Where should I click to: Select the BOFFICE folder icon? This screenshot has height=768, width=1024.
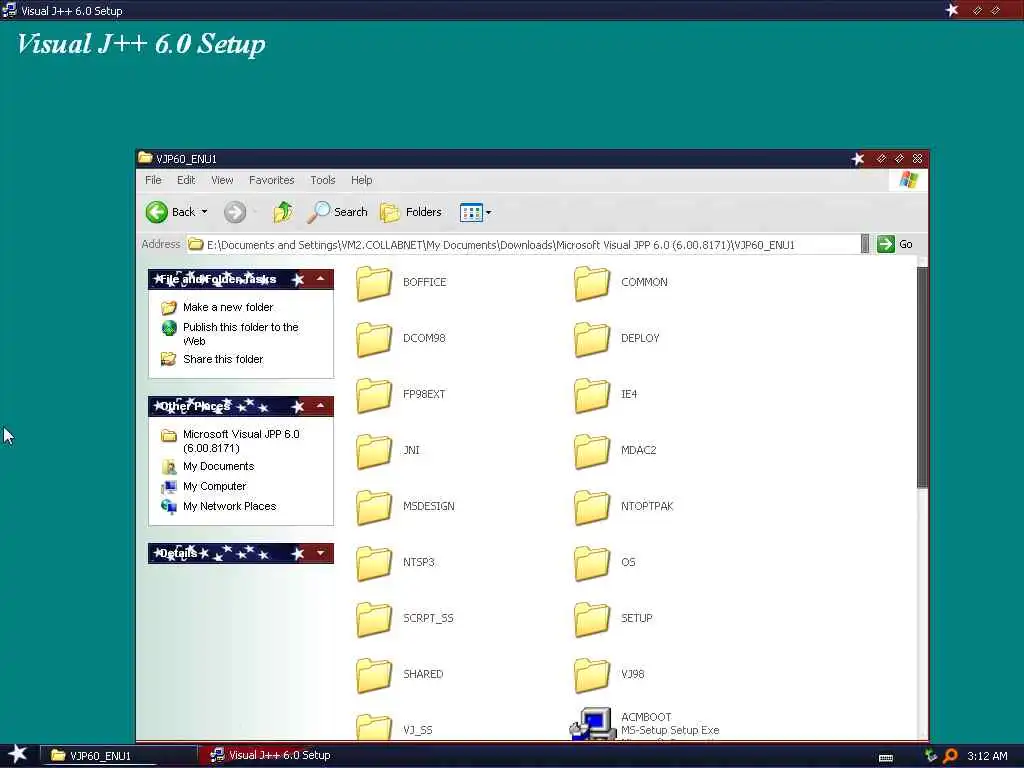tap(374, 283)
